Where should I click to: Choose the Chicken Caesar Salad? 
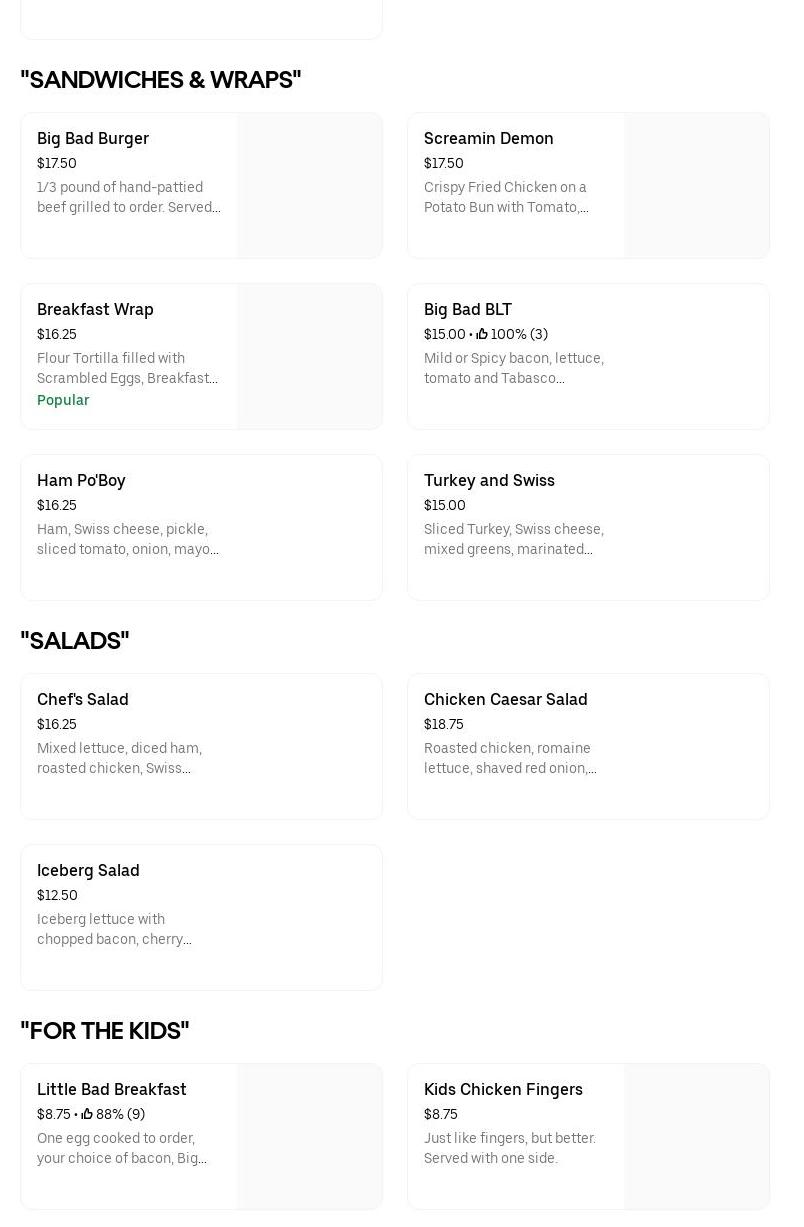(x=505, y=699)
